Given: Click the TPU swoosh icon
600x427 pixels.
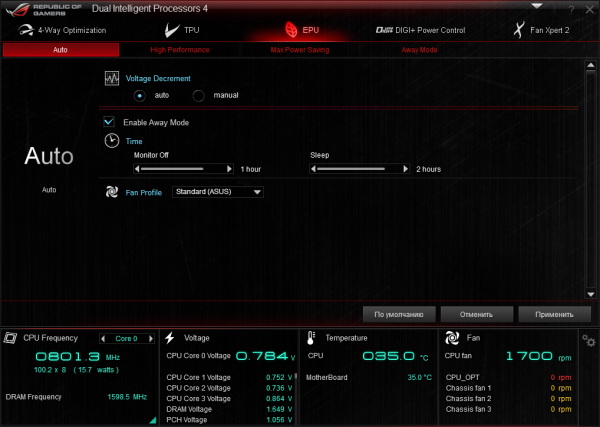Looking at the screenshot, I should point(172,30).
